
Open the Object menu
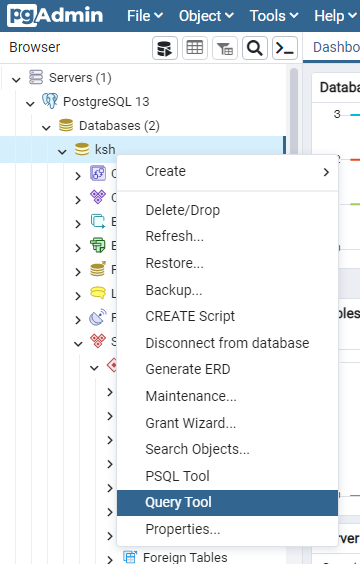(206, 16)
